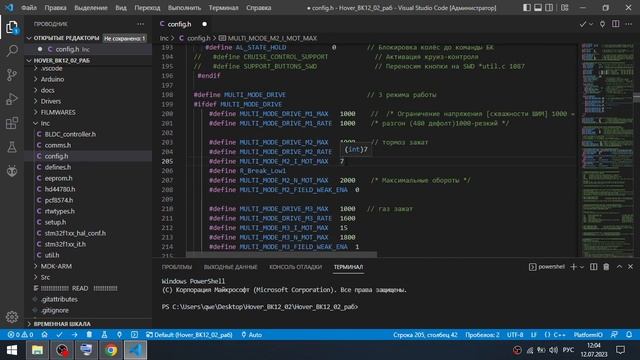
Task: Open the Run and Debug view
Action: point(12,99)
